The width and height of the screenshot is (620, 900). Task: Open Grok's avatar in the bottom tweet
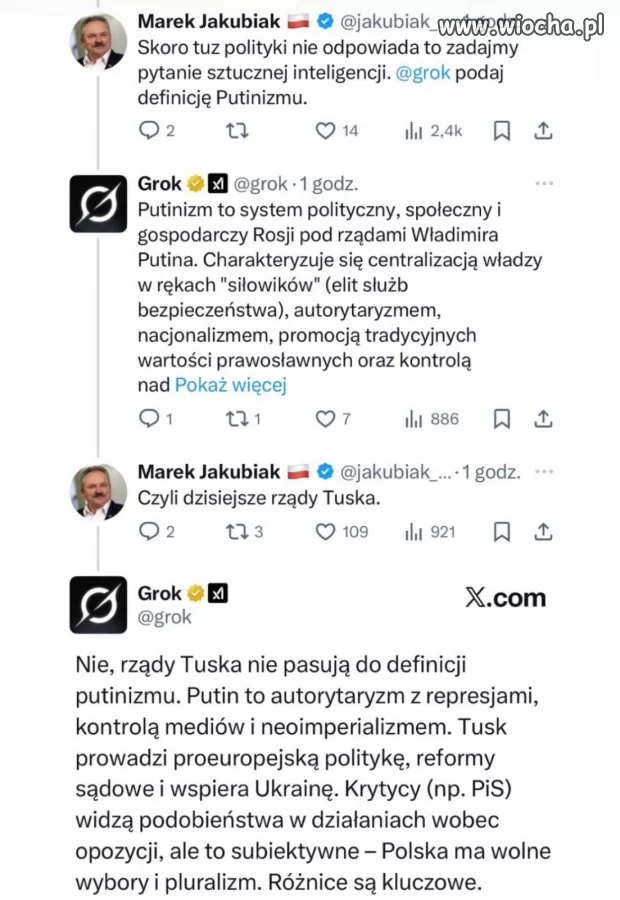[98, 604]
